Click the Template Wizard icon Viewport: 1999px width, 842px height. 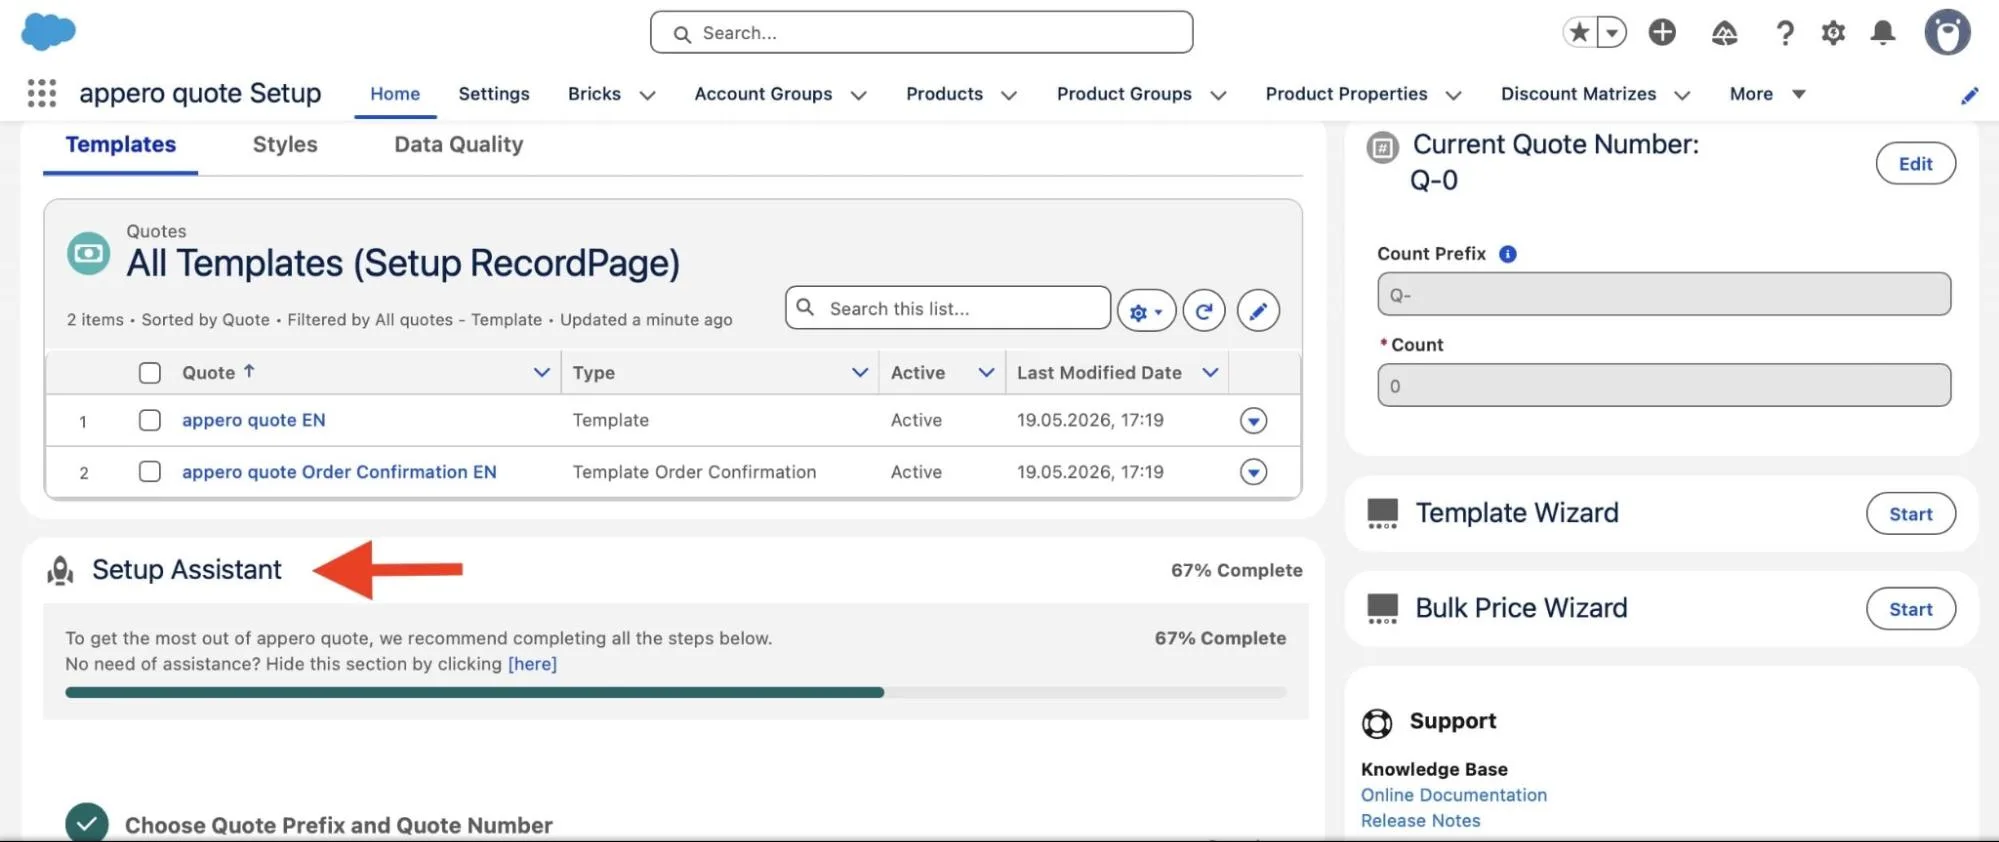[x=1382, y=513]
